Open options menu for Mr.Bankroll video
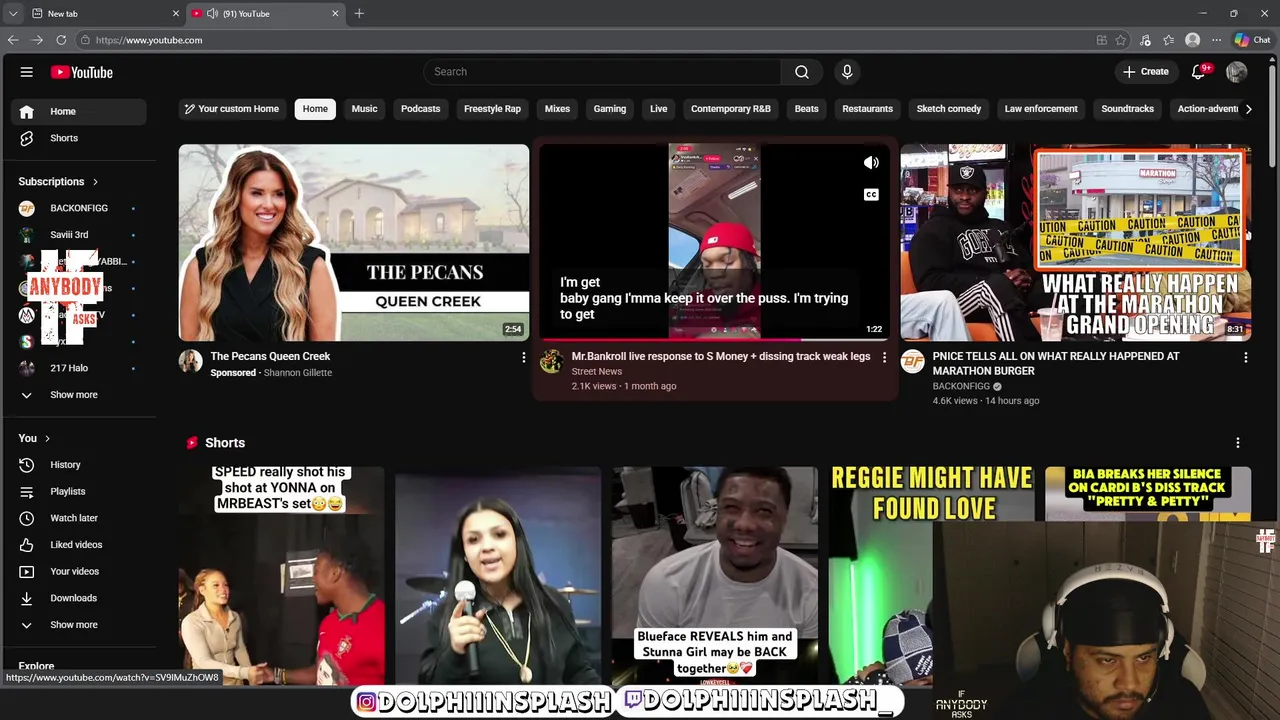 [884, 357]
